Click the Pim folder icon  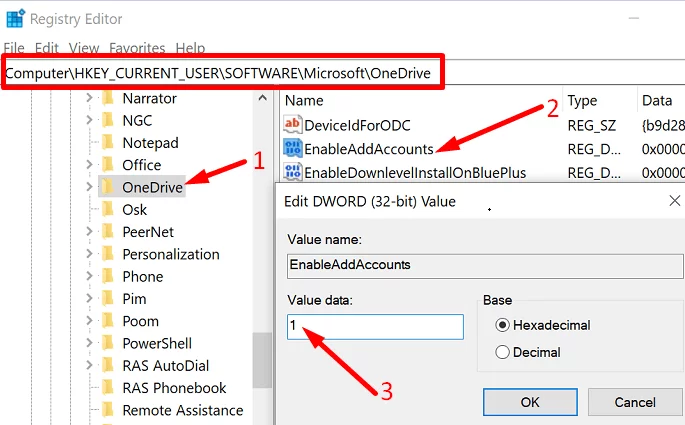[108, 298]
